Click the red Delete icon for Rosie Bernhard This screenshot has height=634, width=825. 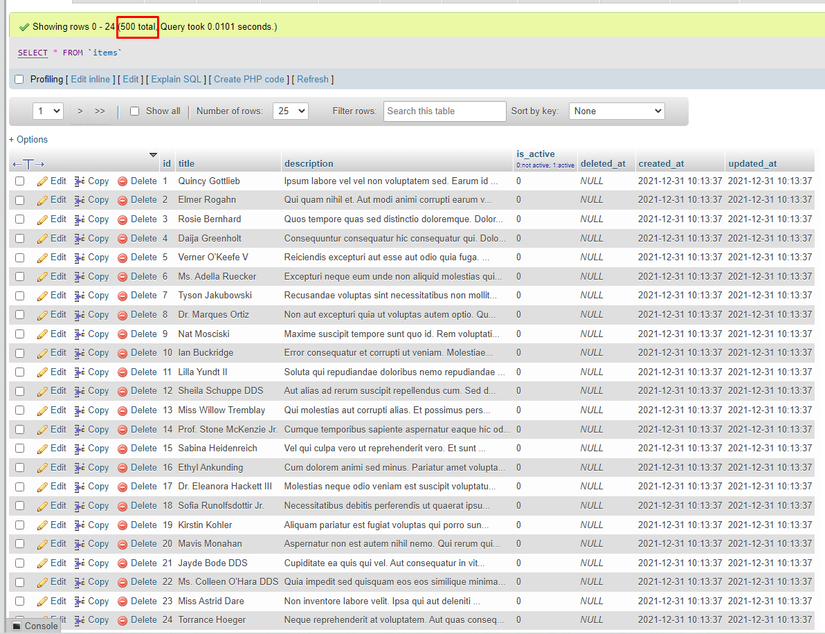click(x=123, y=220)
